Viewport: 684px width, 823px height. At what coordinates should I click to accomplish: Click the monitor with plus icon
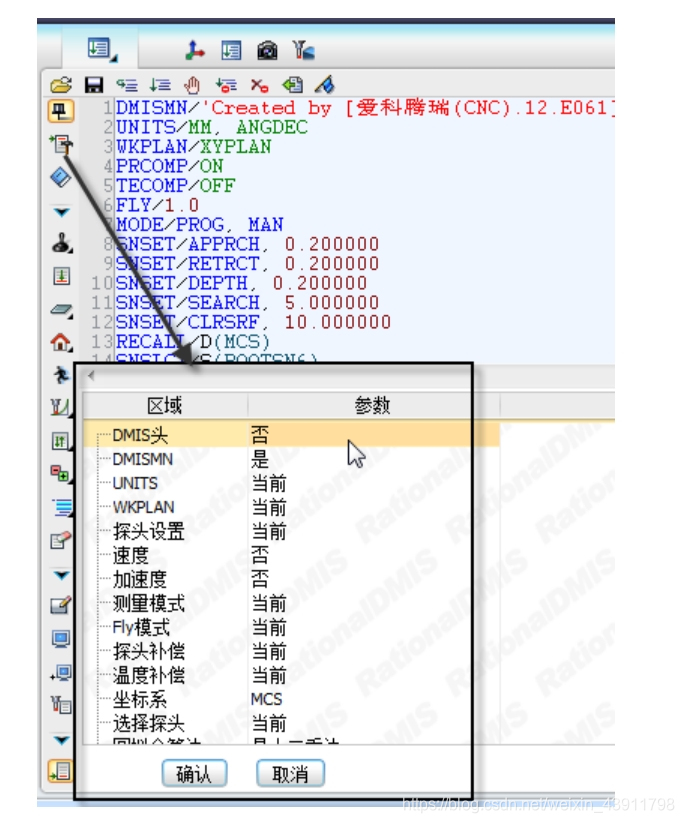pyautogui.click(x=61, y=672)
